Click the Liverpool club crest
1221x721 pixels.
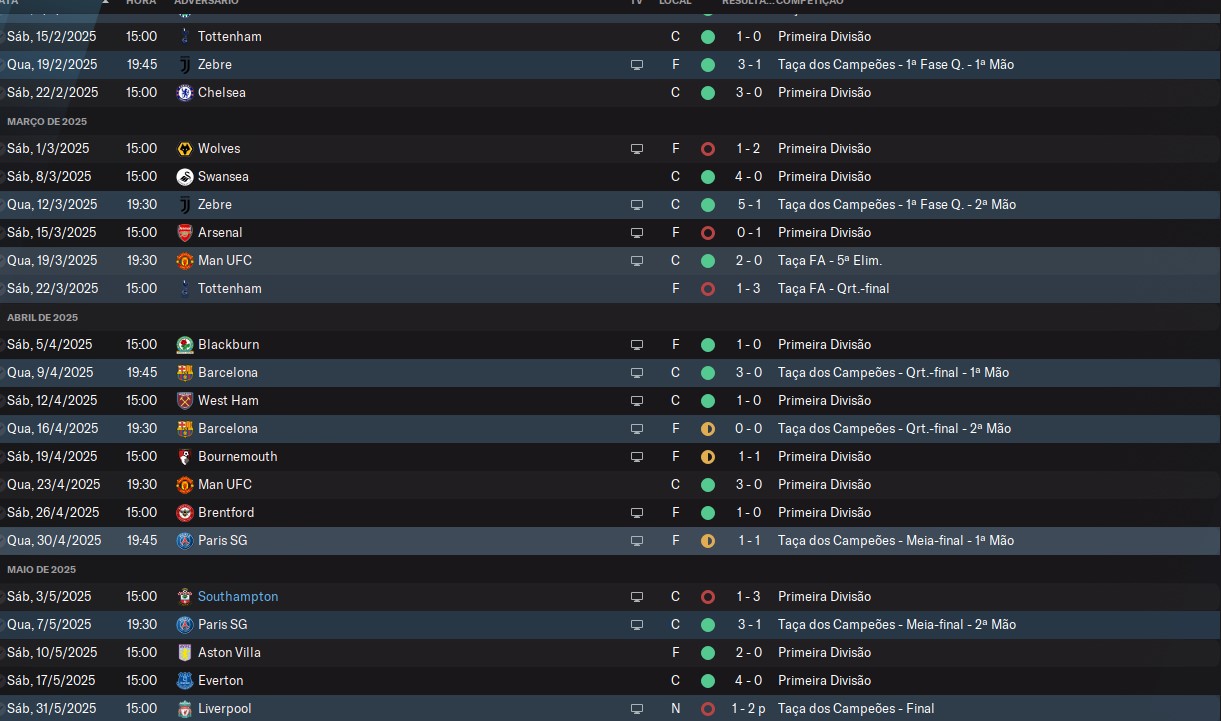point(184,708)
